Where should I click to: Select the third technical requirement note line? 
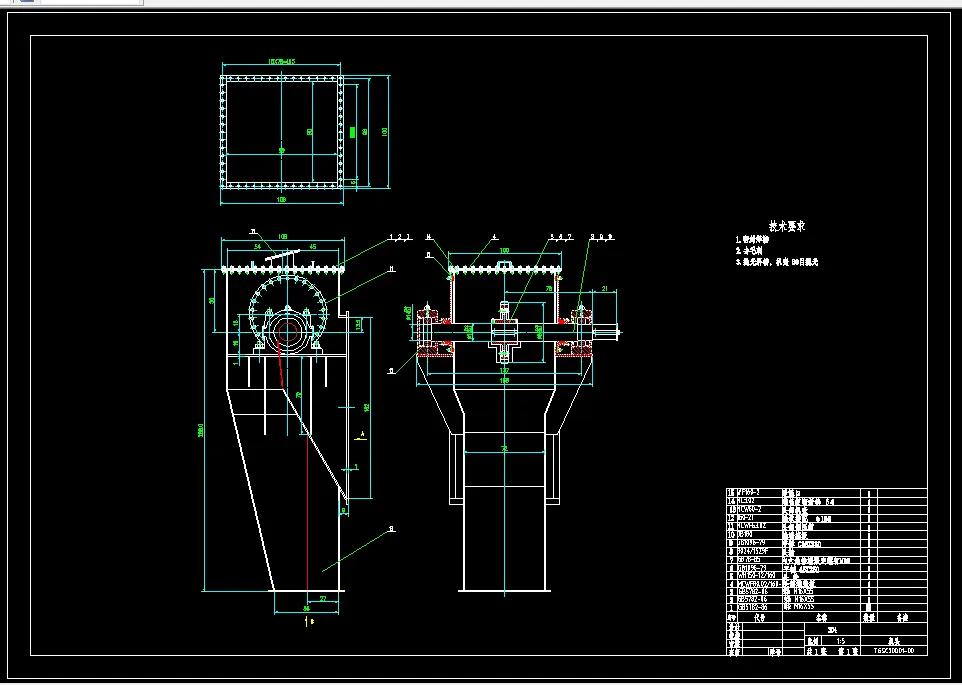[776, 262]
